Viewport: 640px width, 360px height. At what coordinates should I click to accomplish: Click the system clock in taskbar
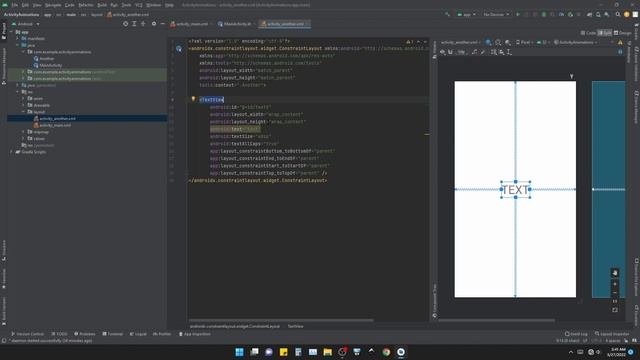point(616,352)
